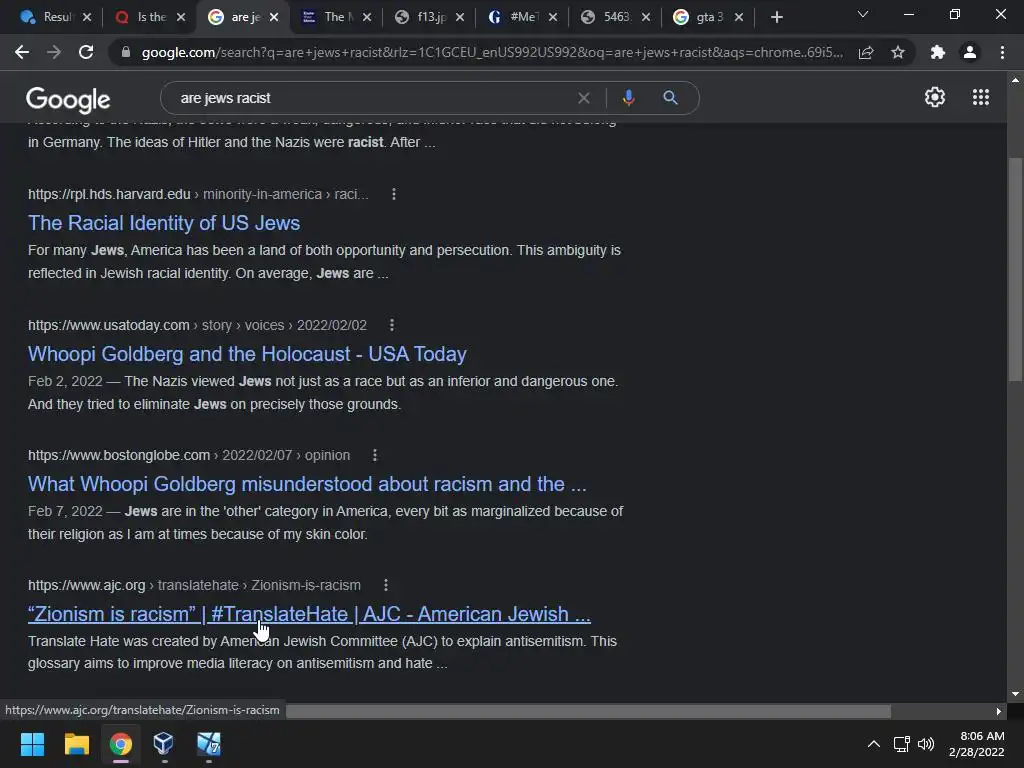Click the vertical scrollbar thumb
The height and width of the screenshot is (768, 1024).
coord(1015,269)
